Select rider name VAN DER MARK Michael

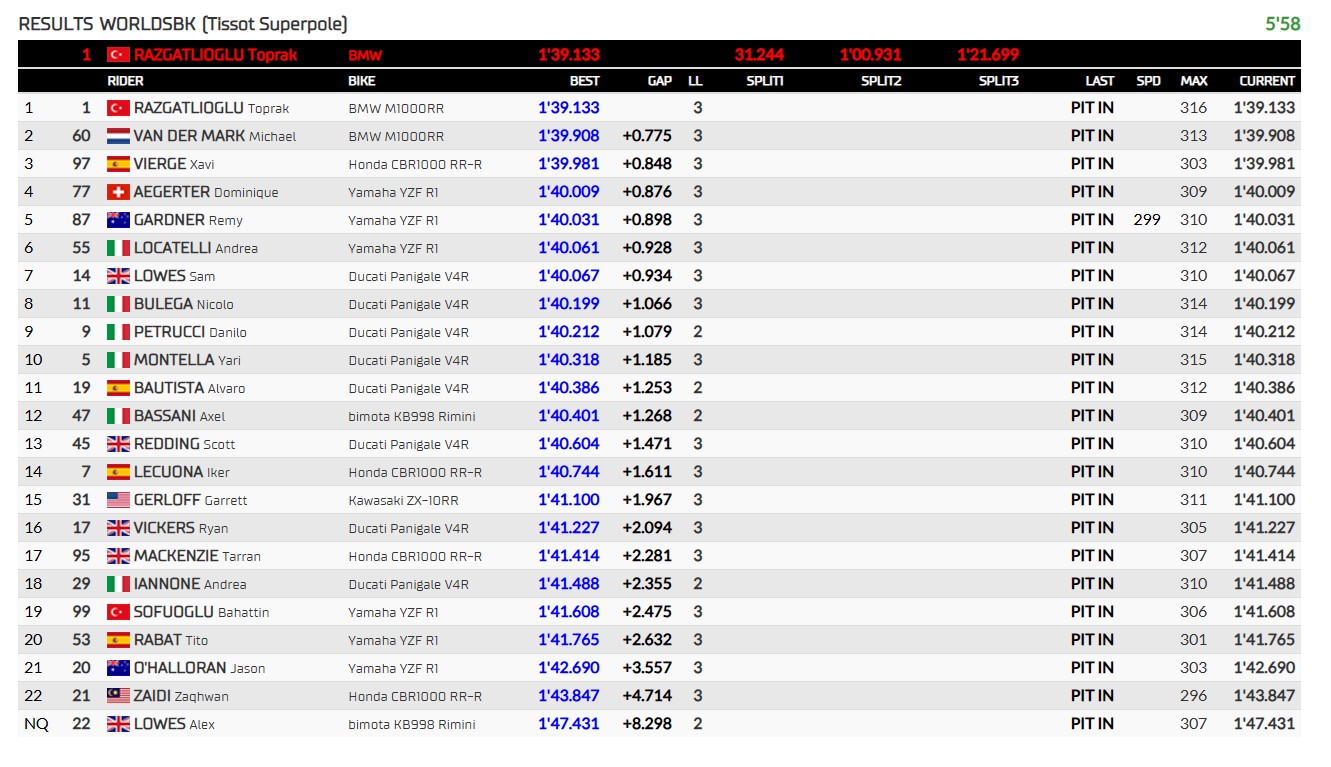pos(215,136)
